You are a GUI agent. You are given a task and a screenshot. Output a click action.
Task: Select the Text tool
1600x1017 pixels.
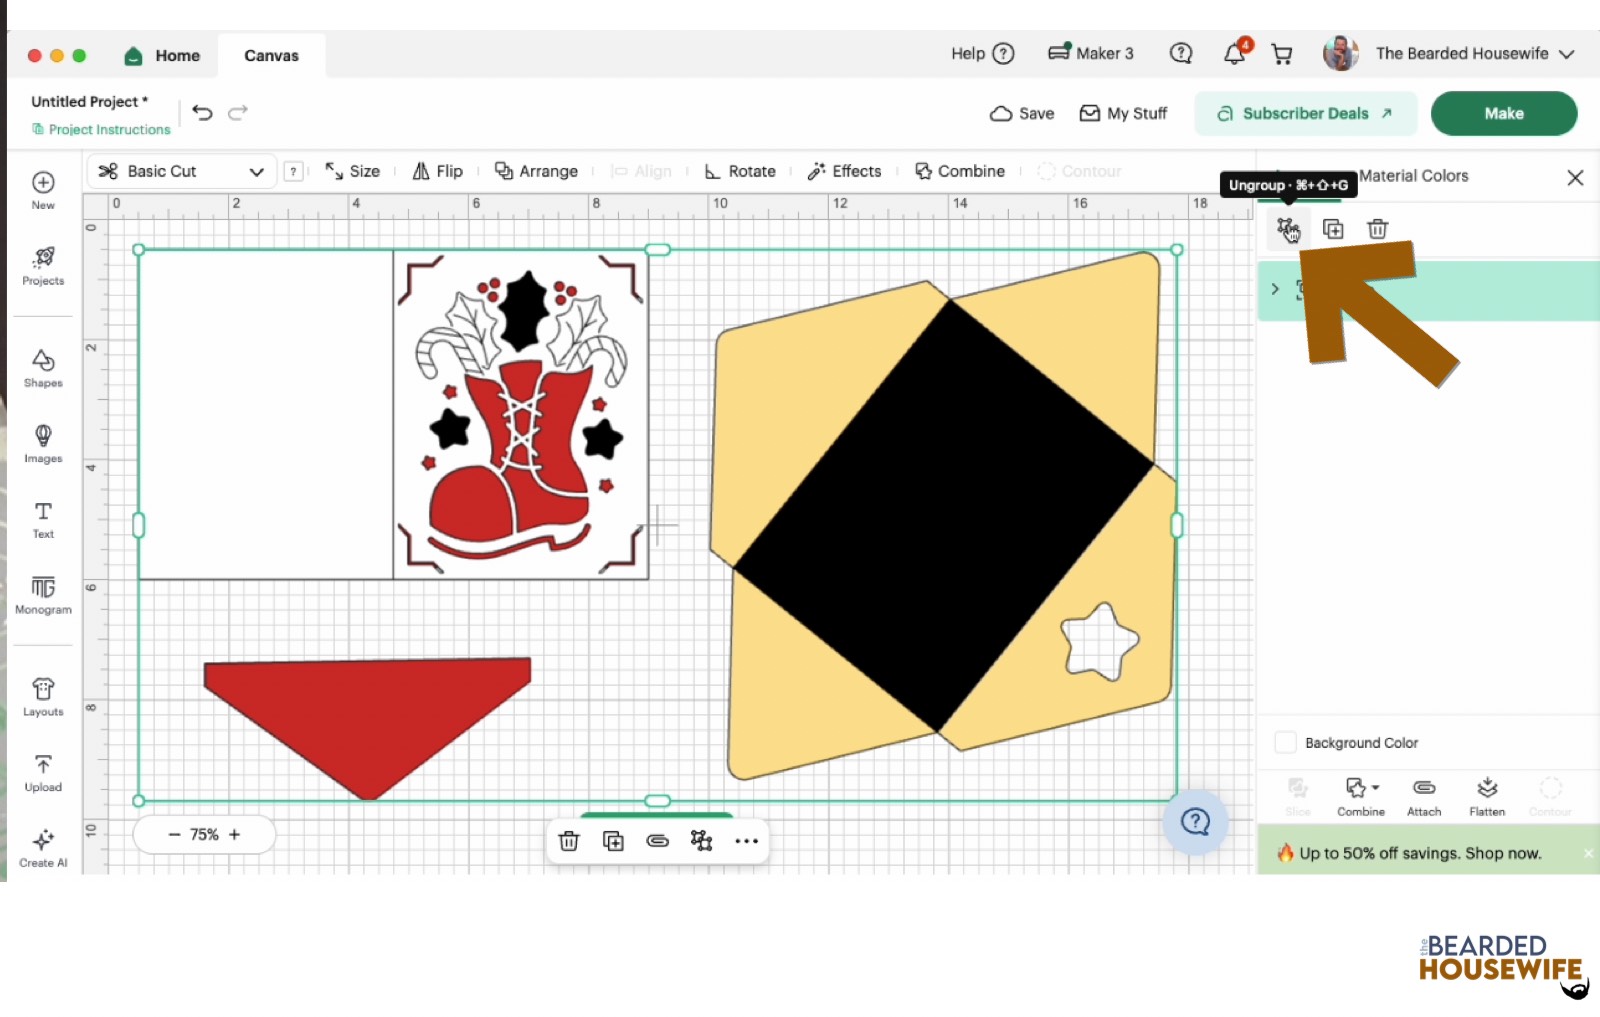[x=43, y=519]
